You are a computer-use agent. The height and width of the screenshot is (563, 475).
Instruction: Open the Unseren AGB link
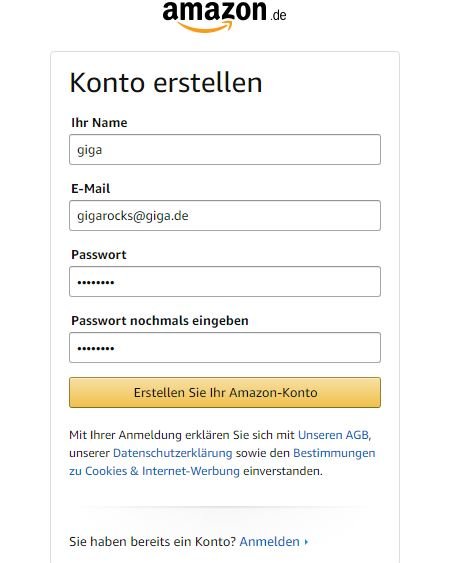pos(334,435)
